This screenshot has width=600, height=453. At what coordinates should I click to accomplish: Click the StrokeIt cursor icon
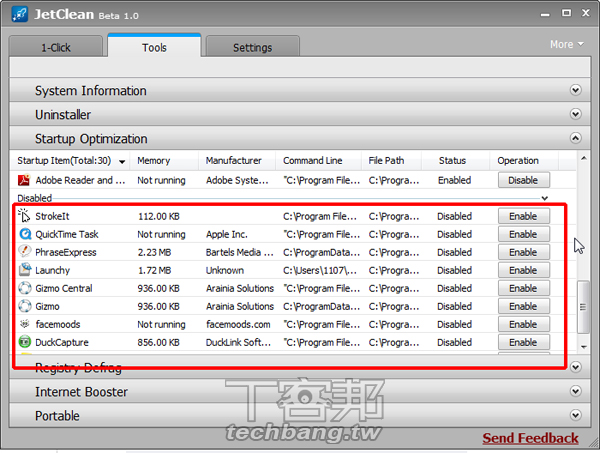(25, 216)
